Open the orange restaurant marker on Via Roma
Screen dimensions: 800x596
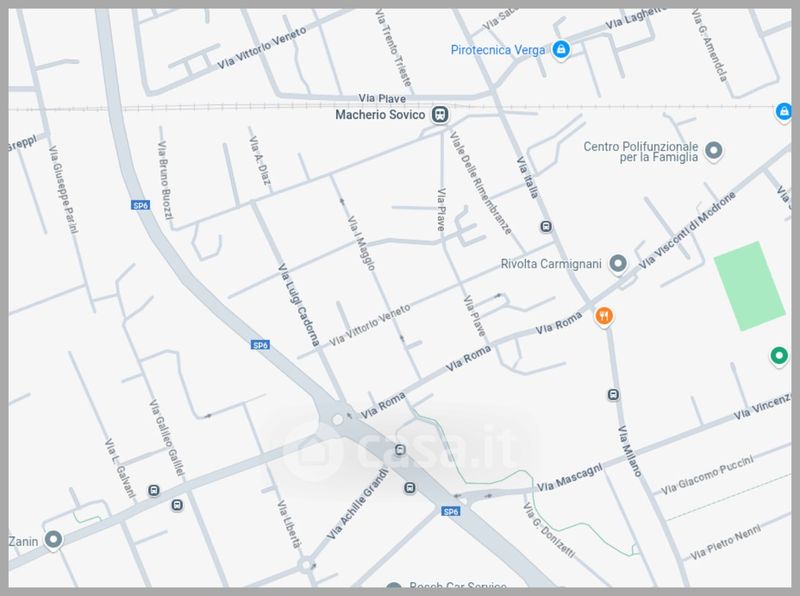click(604, 316)
